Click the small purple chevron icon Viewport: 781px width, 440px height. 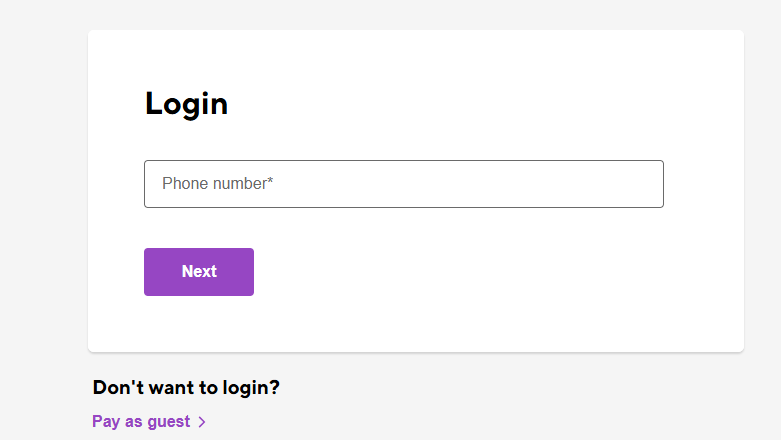click(x=202, y=422)
